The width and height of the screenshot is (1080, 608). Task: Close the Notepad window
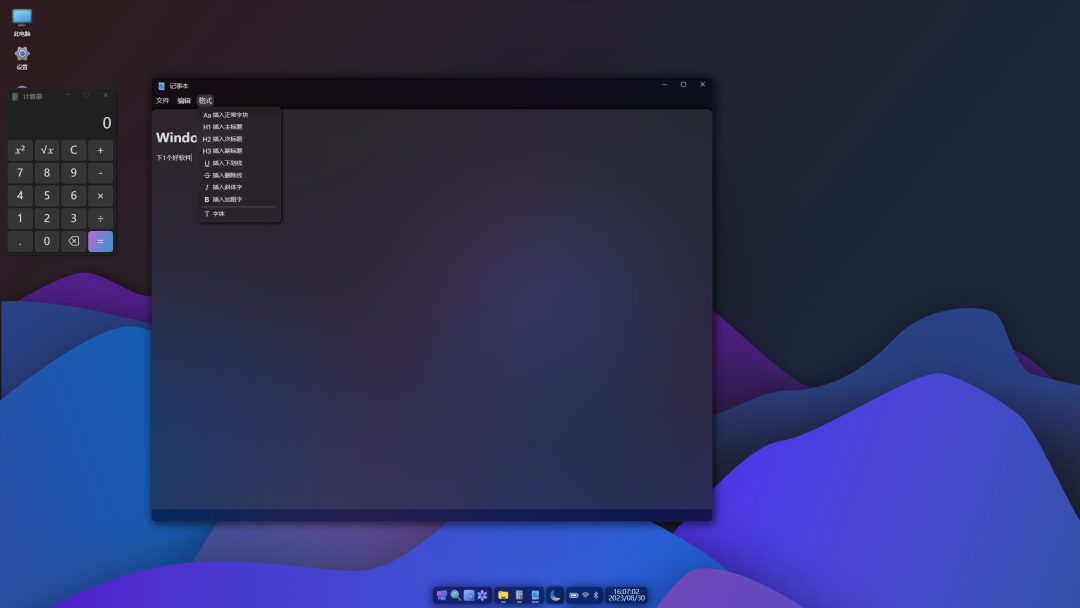click(703, 85)
